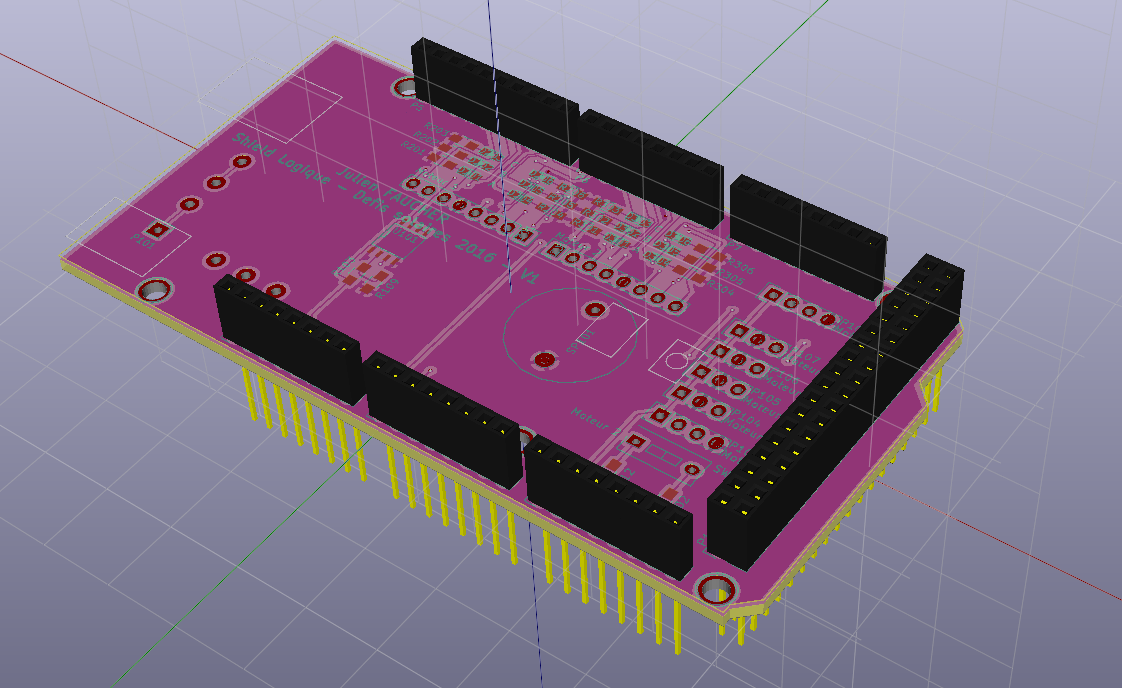
Task: Click the rear-left black pin header
Action: tap(495, 98)
